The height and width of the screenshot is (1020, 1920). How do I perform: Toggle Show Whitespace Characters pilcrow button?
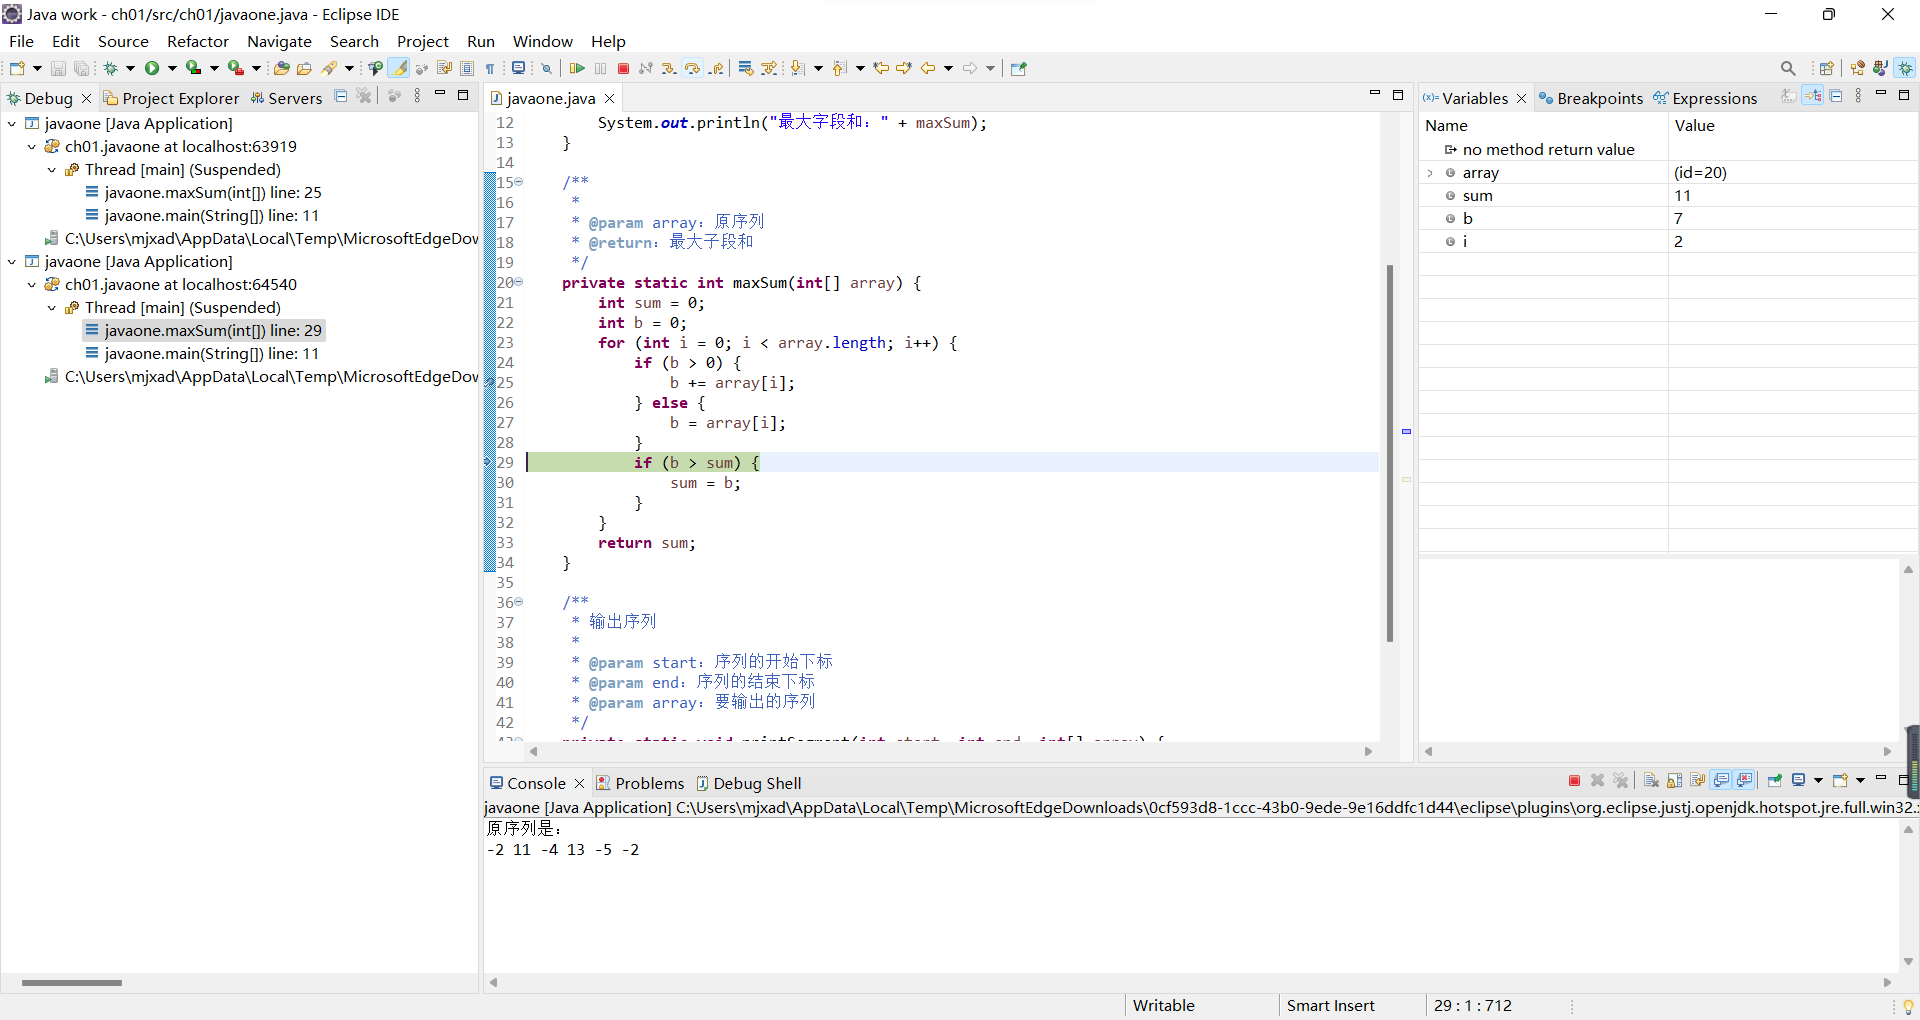[x=489, y=68]
